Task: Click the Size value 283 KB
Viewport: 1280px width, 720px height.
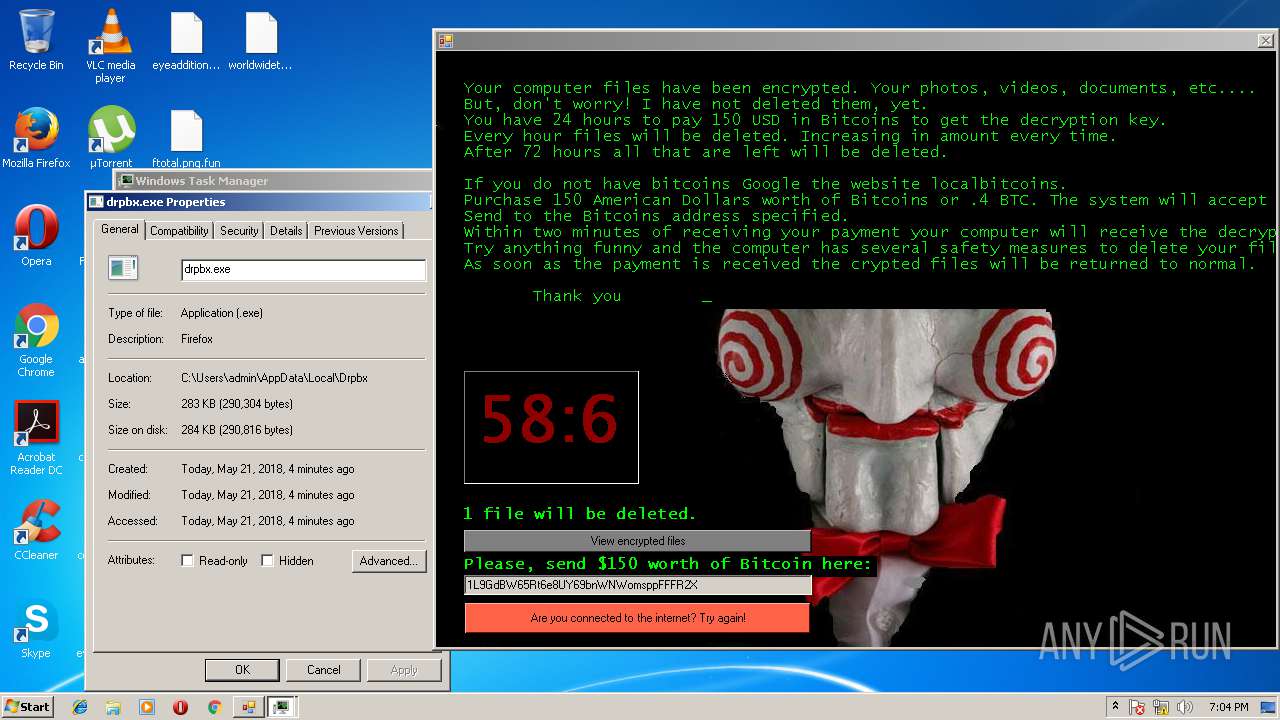Action: coord(237,404)
